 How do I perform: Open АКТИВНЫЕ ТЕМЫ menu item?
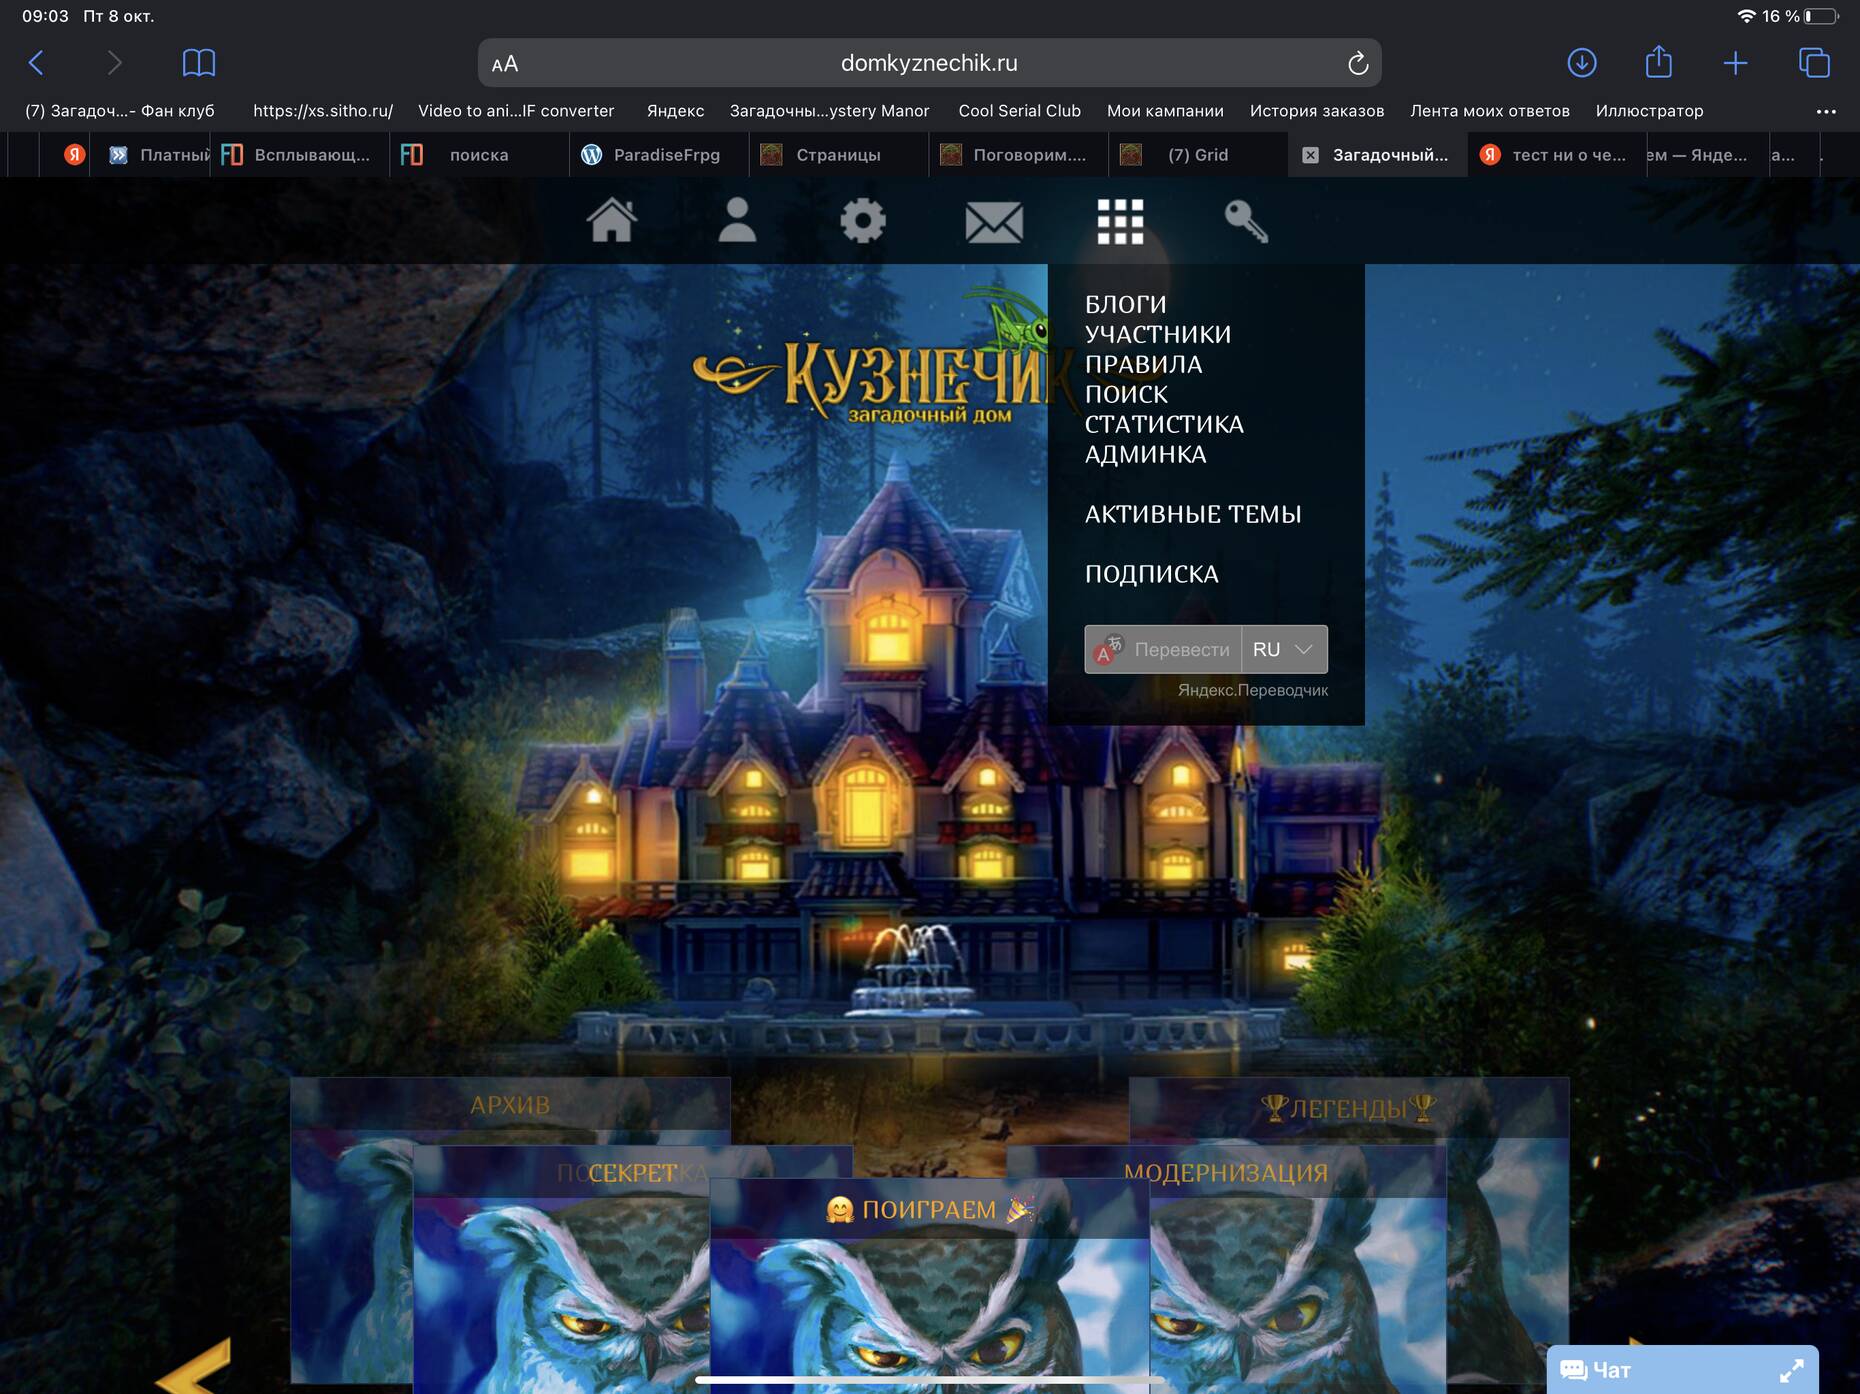point(1193,514)
